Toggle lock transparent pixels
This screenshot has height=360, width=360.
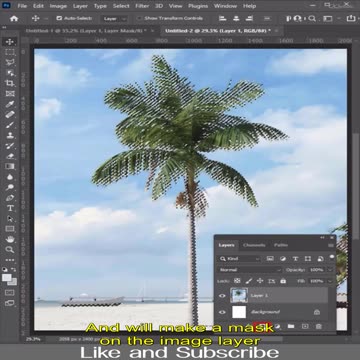tap(237, 281)
